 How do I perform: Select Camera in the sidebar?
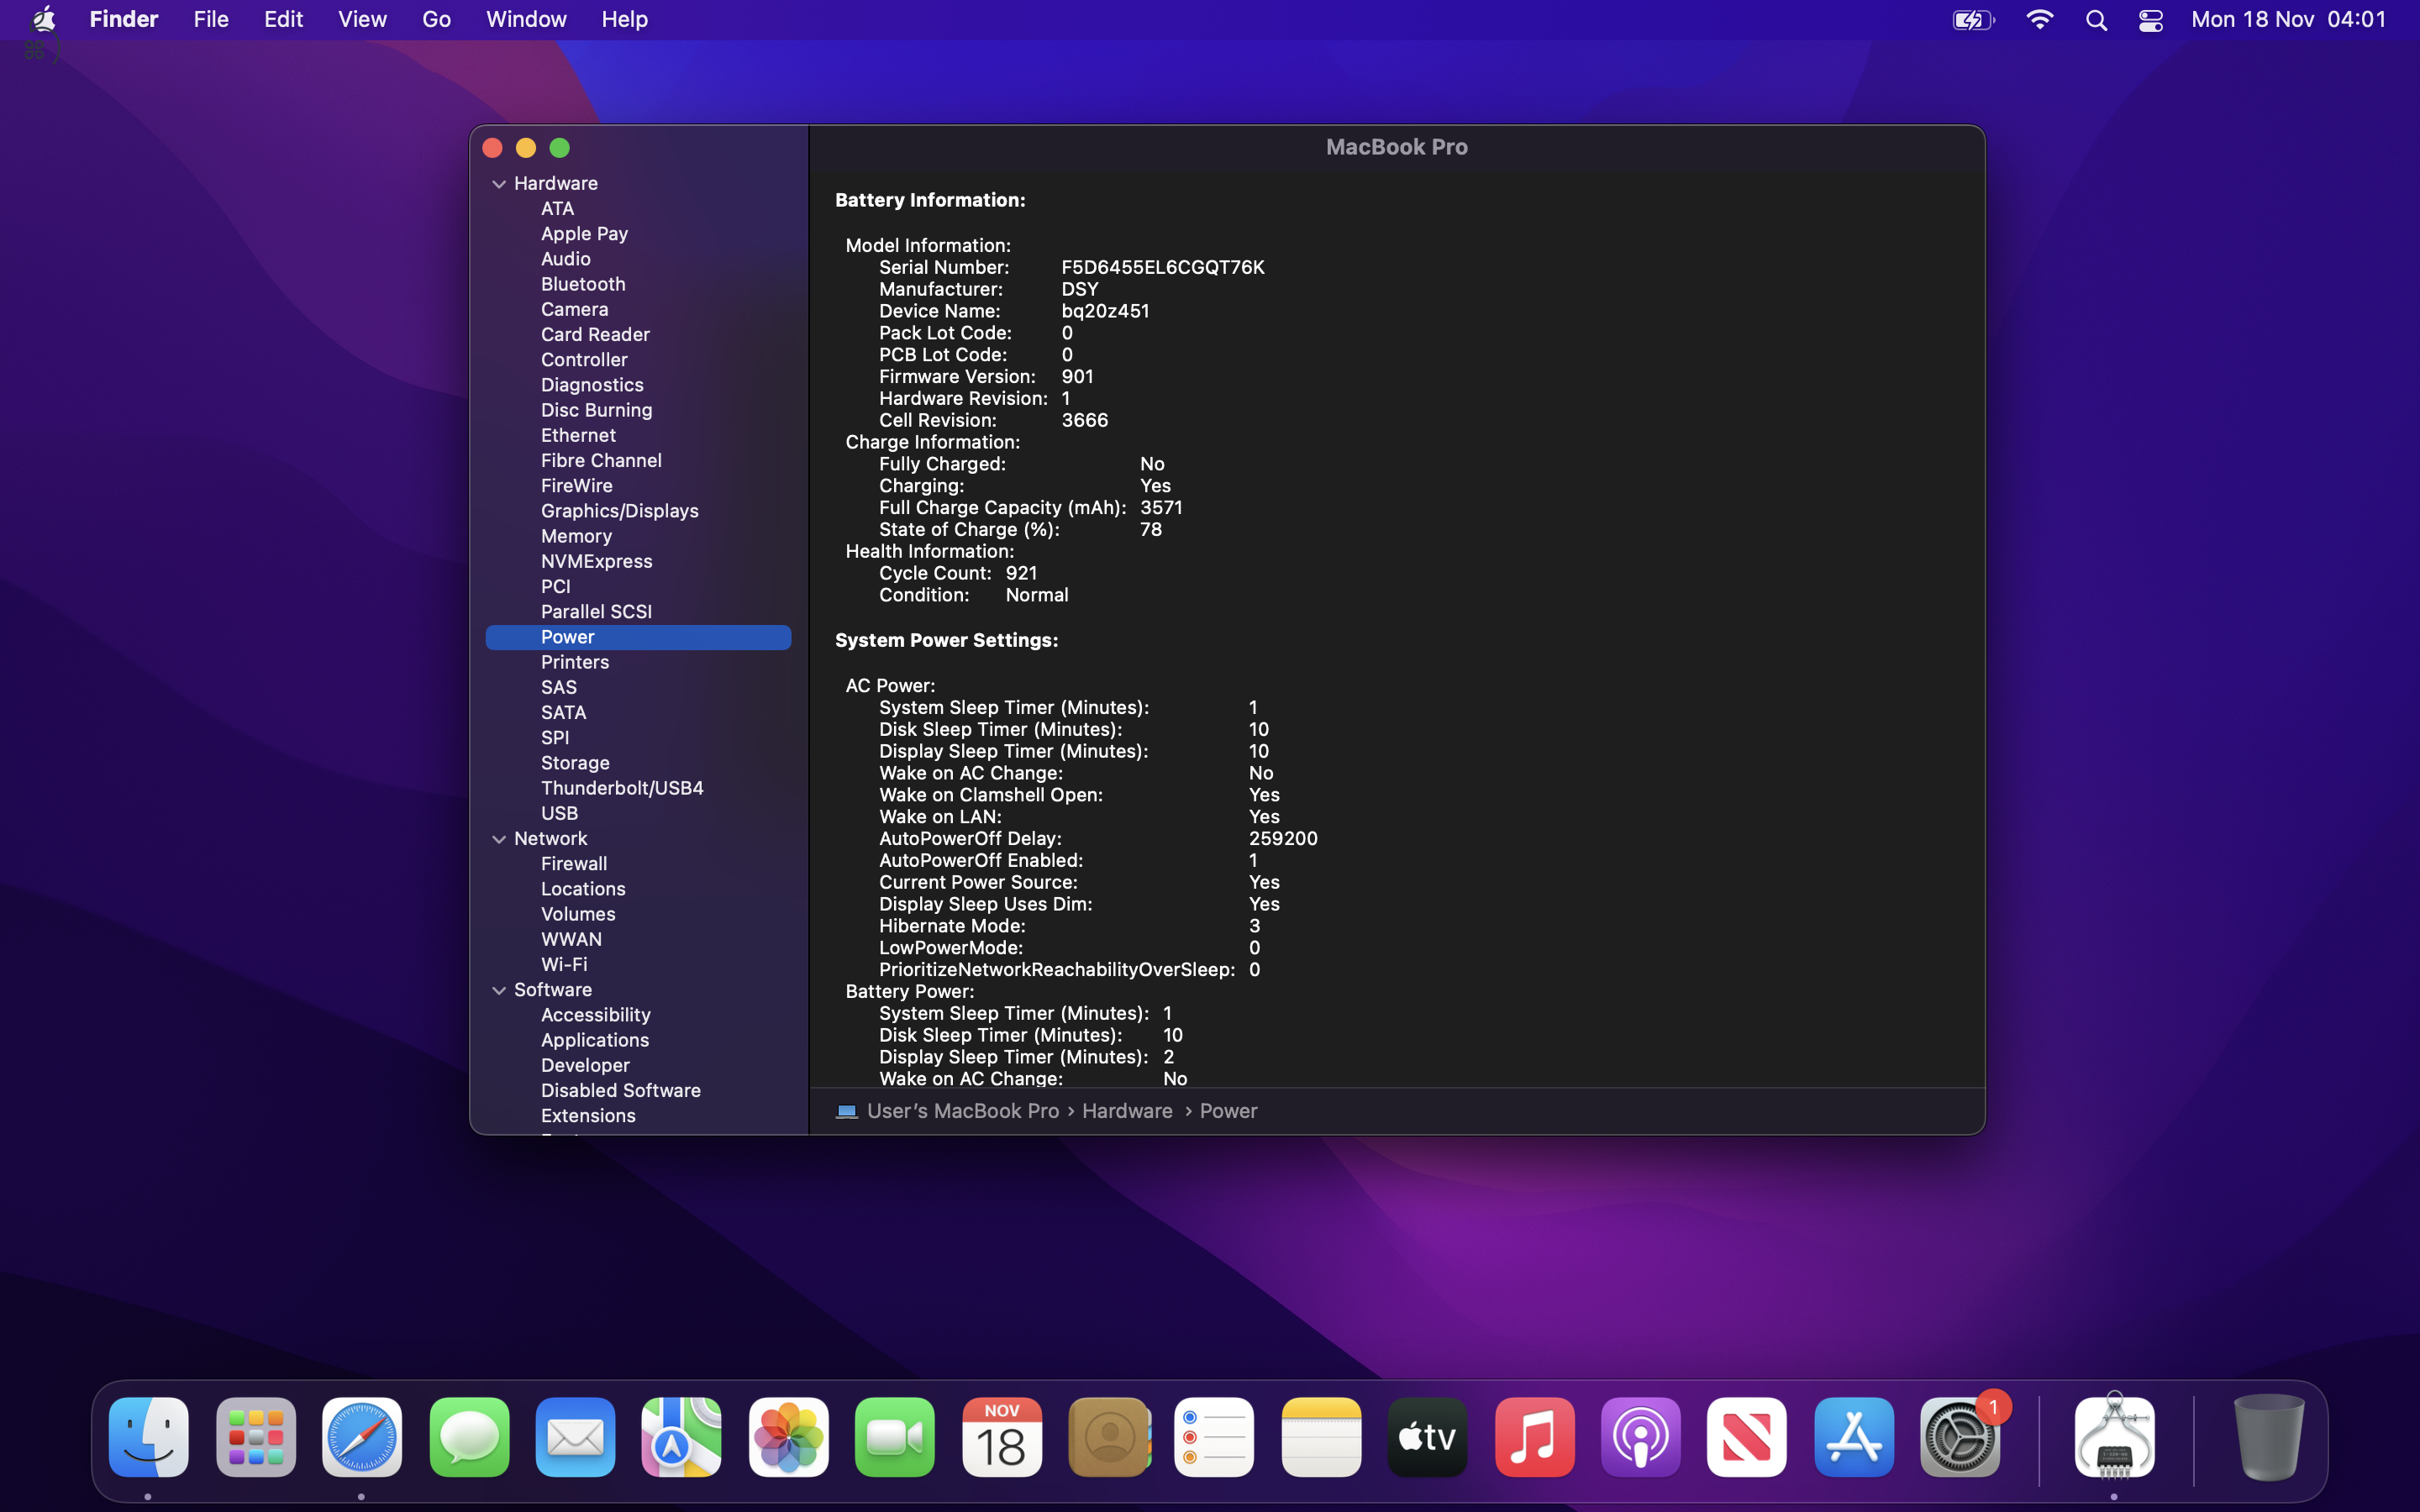click(x=574, y=309)
